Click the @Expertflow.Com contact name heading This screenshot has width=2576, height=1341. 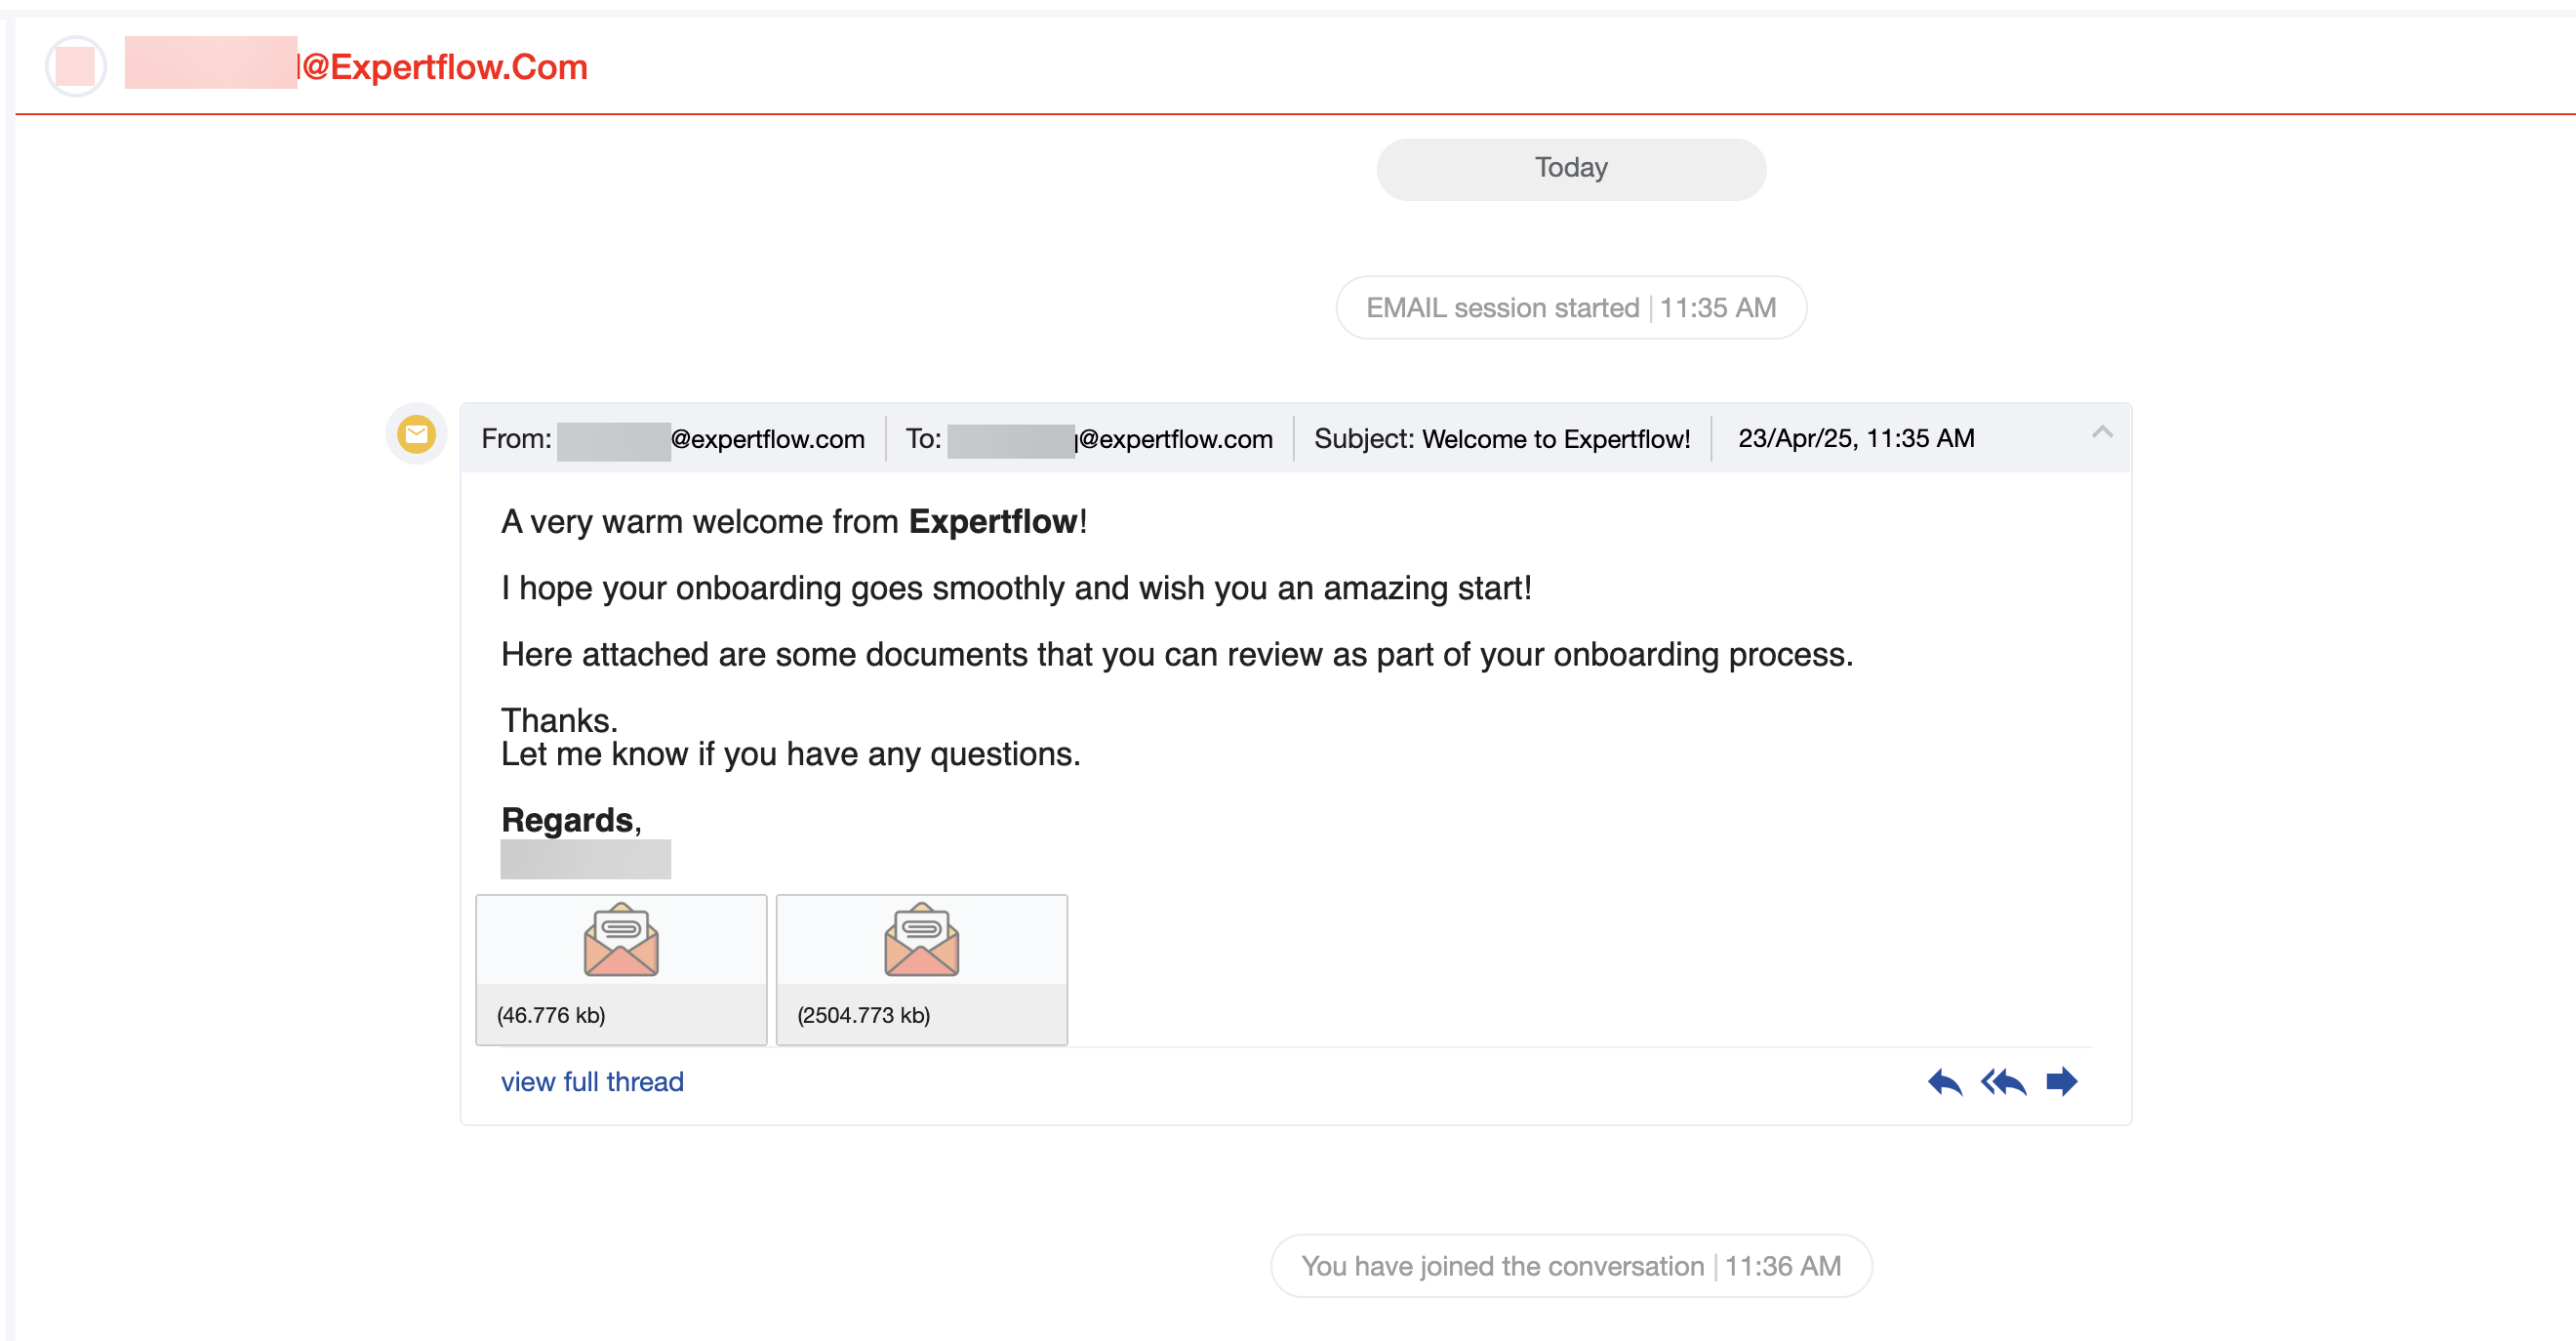[355, 65]
